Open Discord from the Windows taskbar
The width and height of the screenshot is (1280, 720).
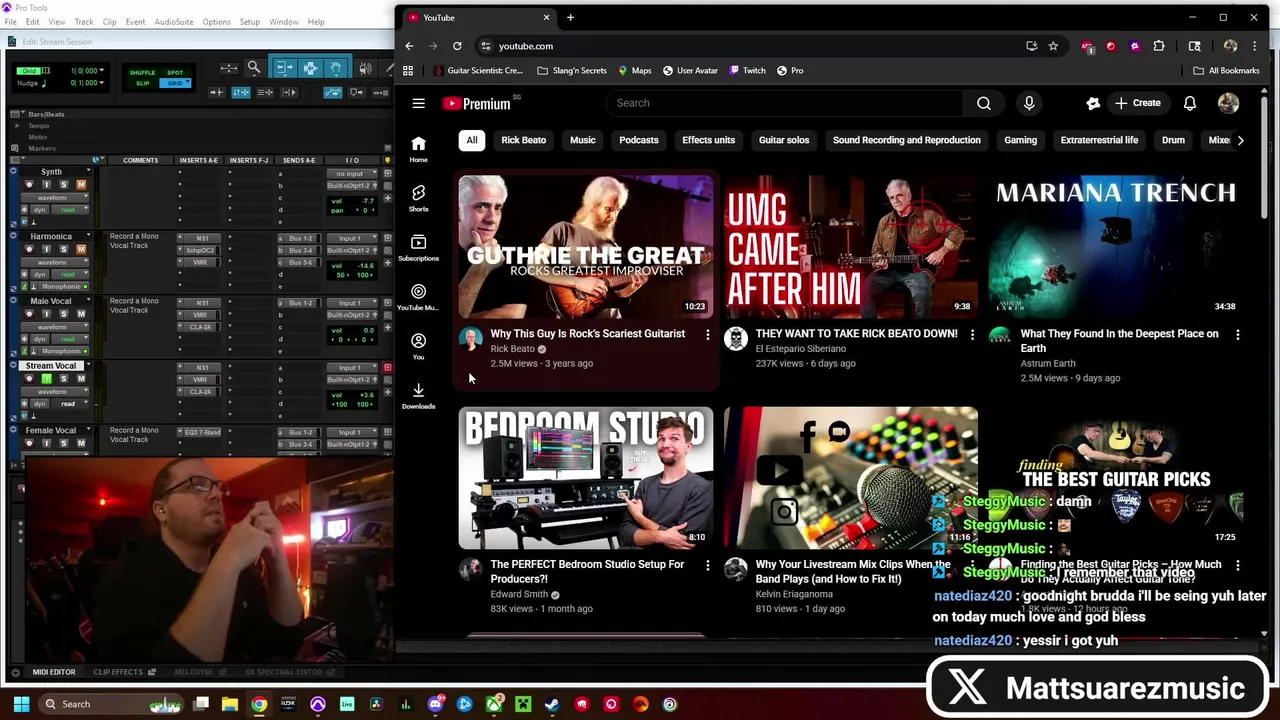pos(435,704)
